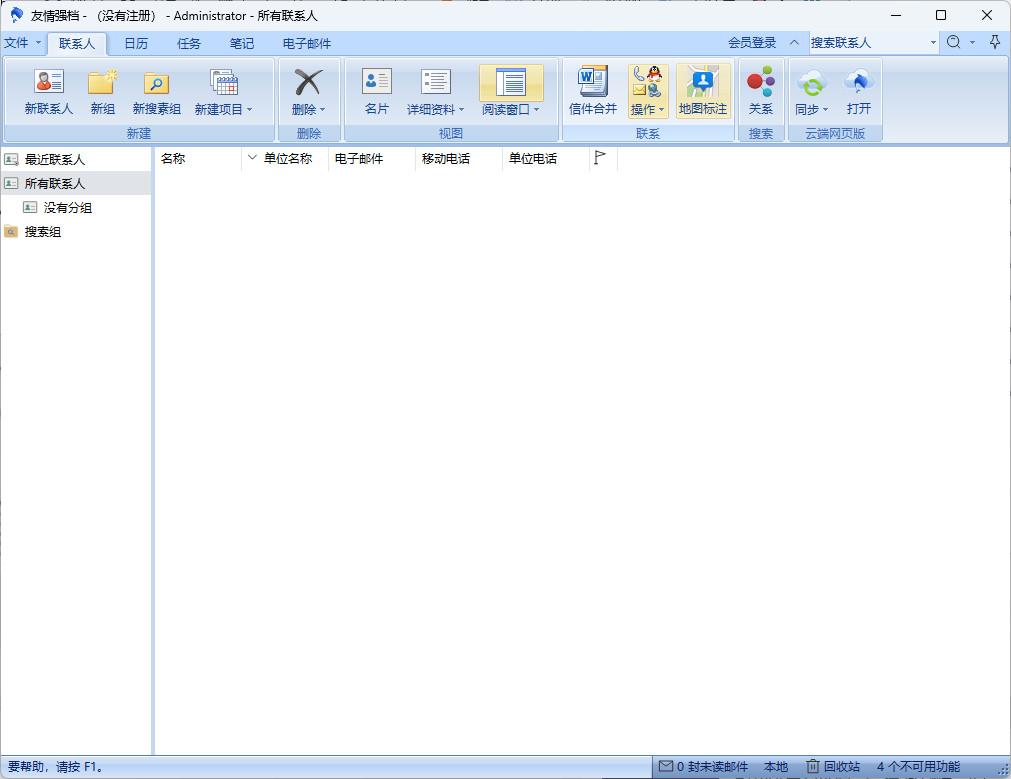This screenshot has width=1011, height=779.
Task: Sort by 移动电话 column header
Action: click(x=458, y=159)
